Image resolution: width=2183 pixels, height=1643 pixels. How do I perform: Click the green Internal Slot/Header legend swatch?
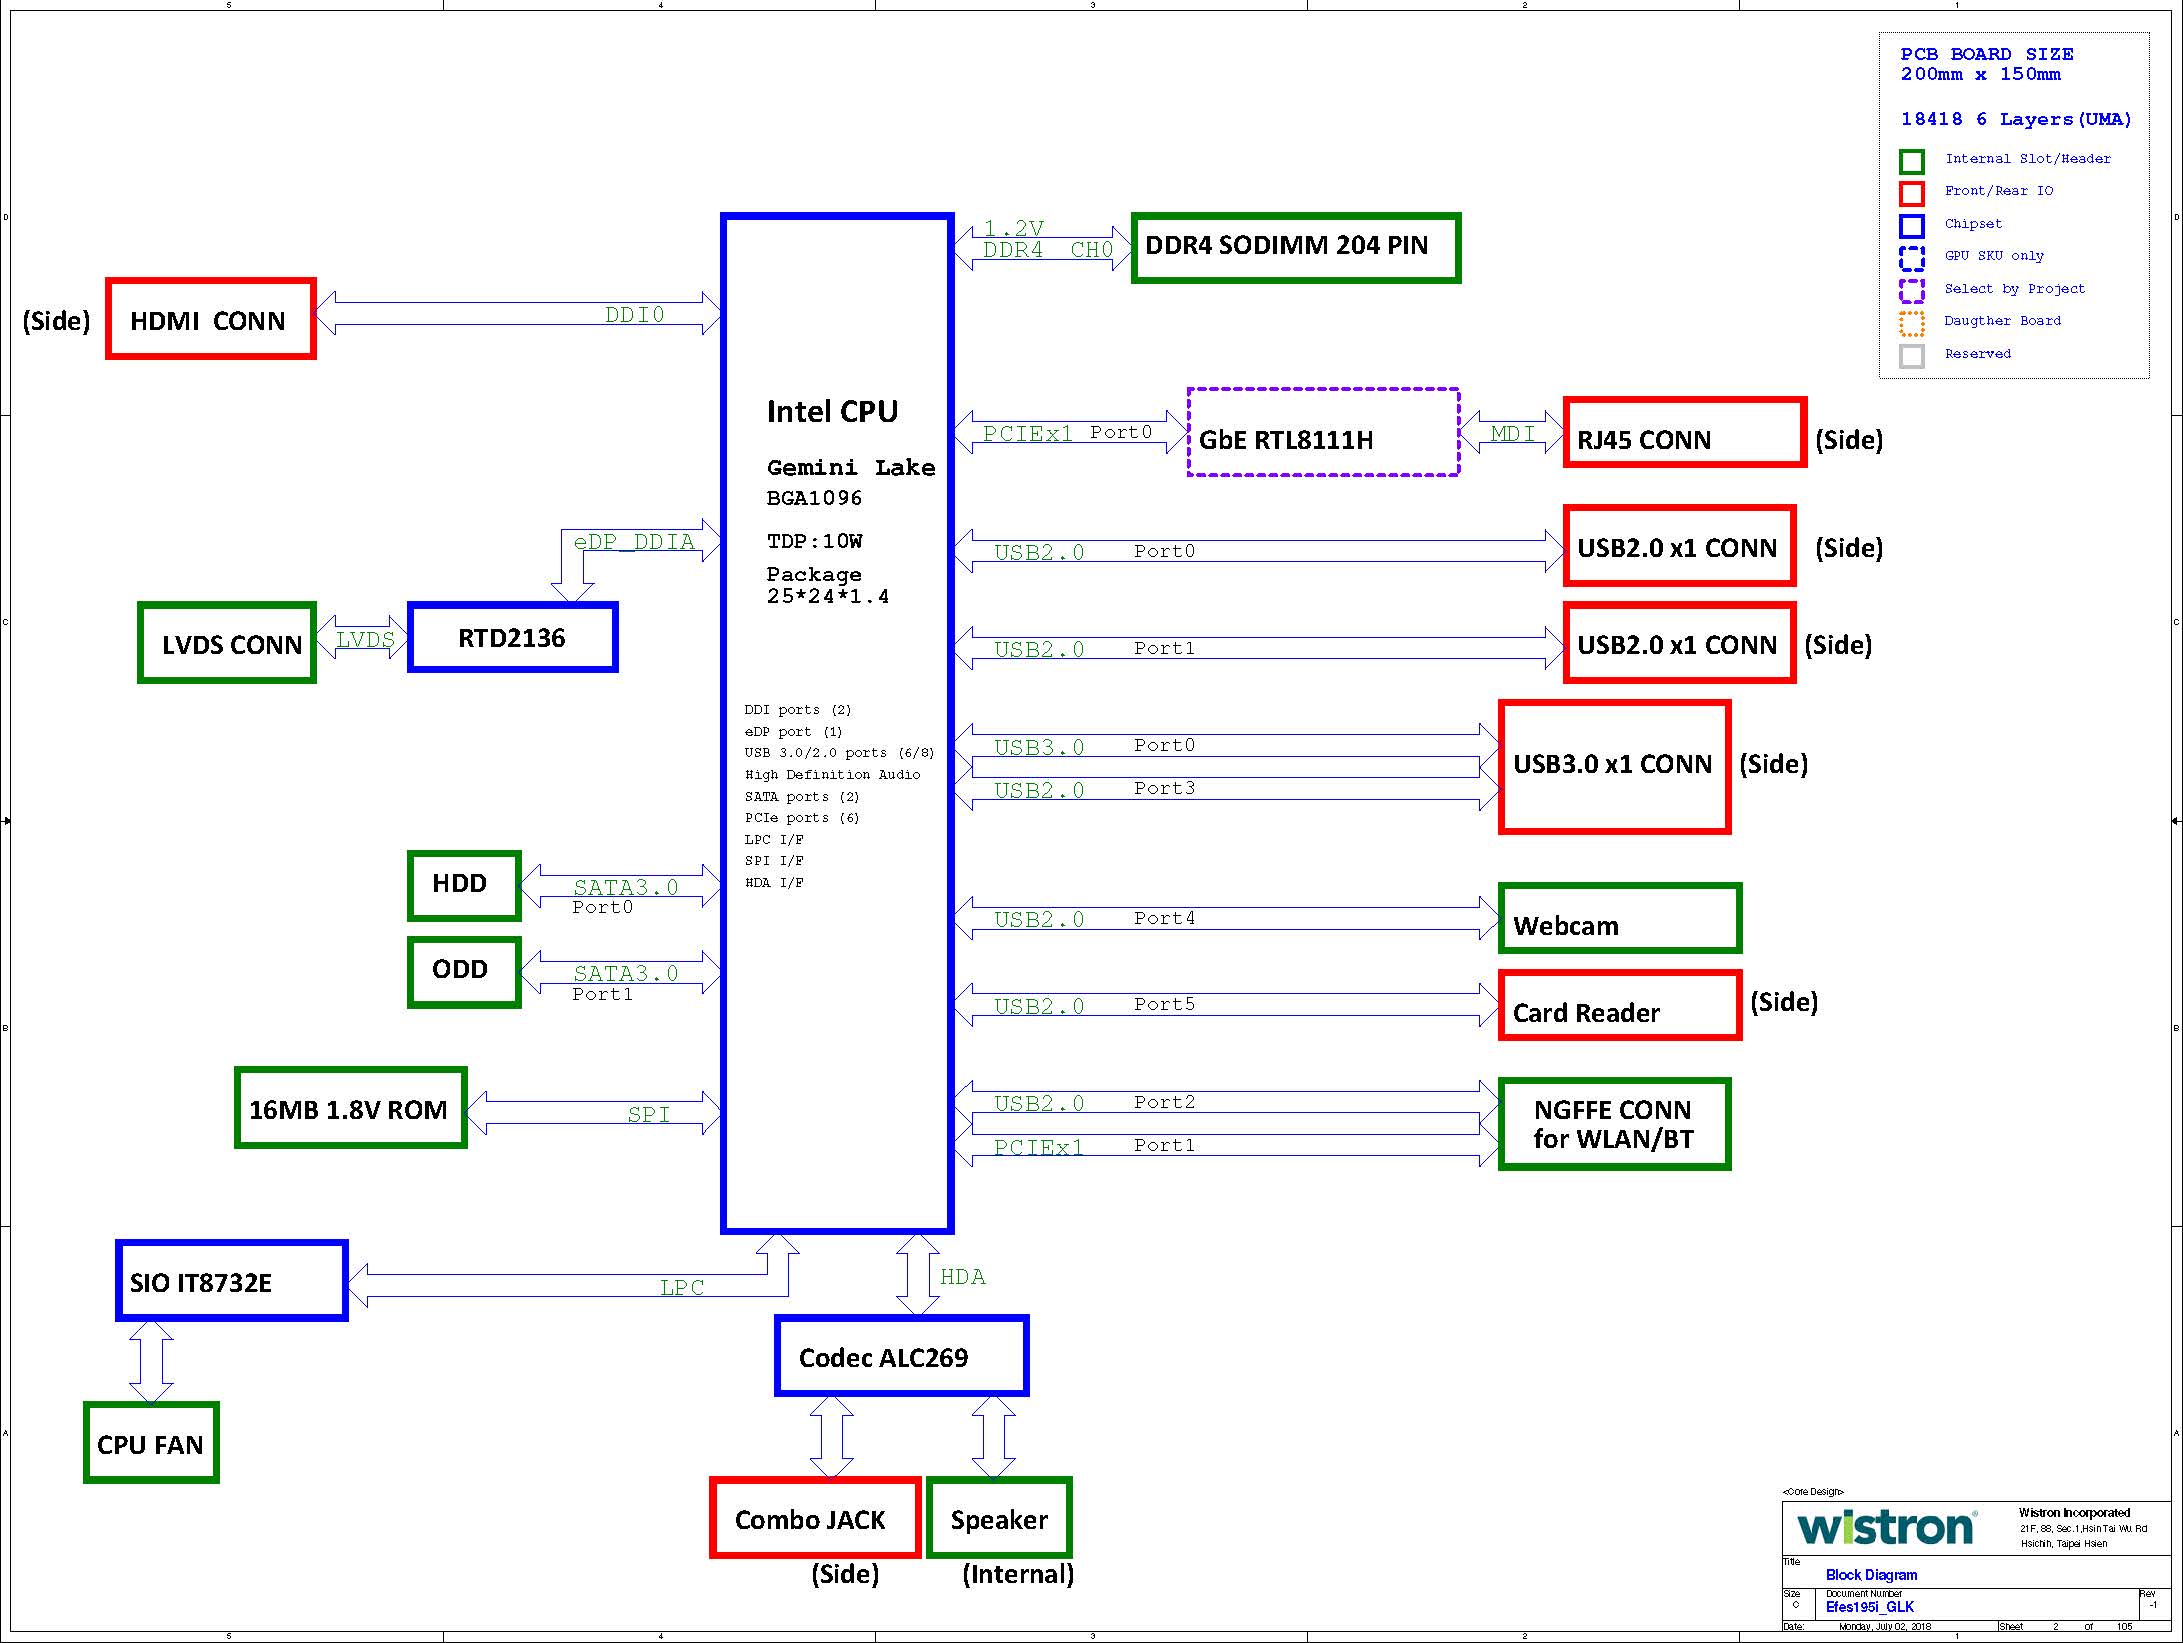click(1911, 161)
